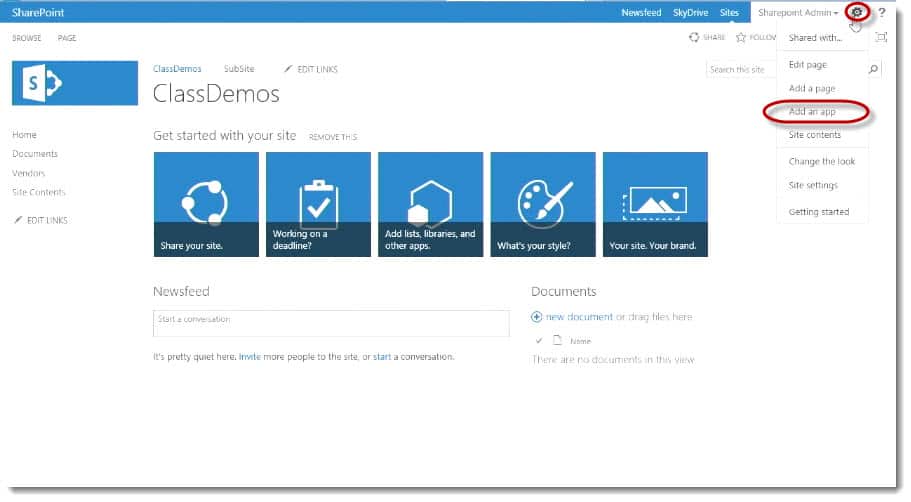Open SkyDrive in top bar
The height and width of the screenshot is (502, 911).
click(690, 12)
